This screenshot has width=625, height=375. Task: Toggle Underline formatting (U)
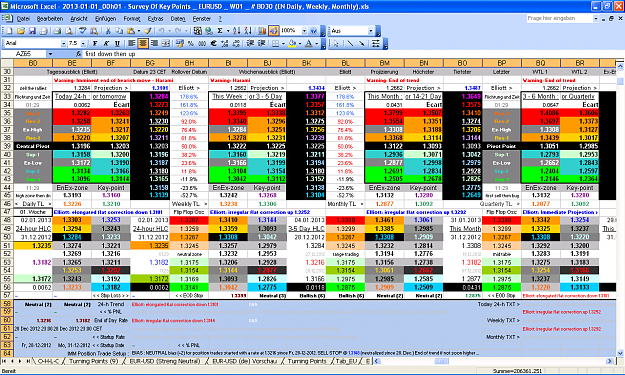pyautogui.click(x=117, y=43)
